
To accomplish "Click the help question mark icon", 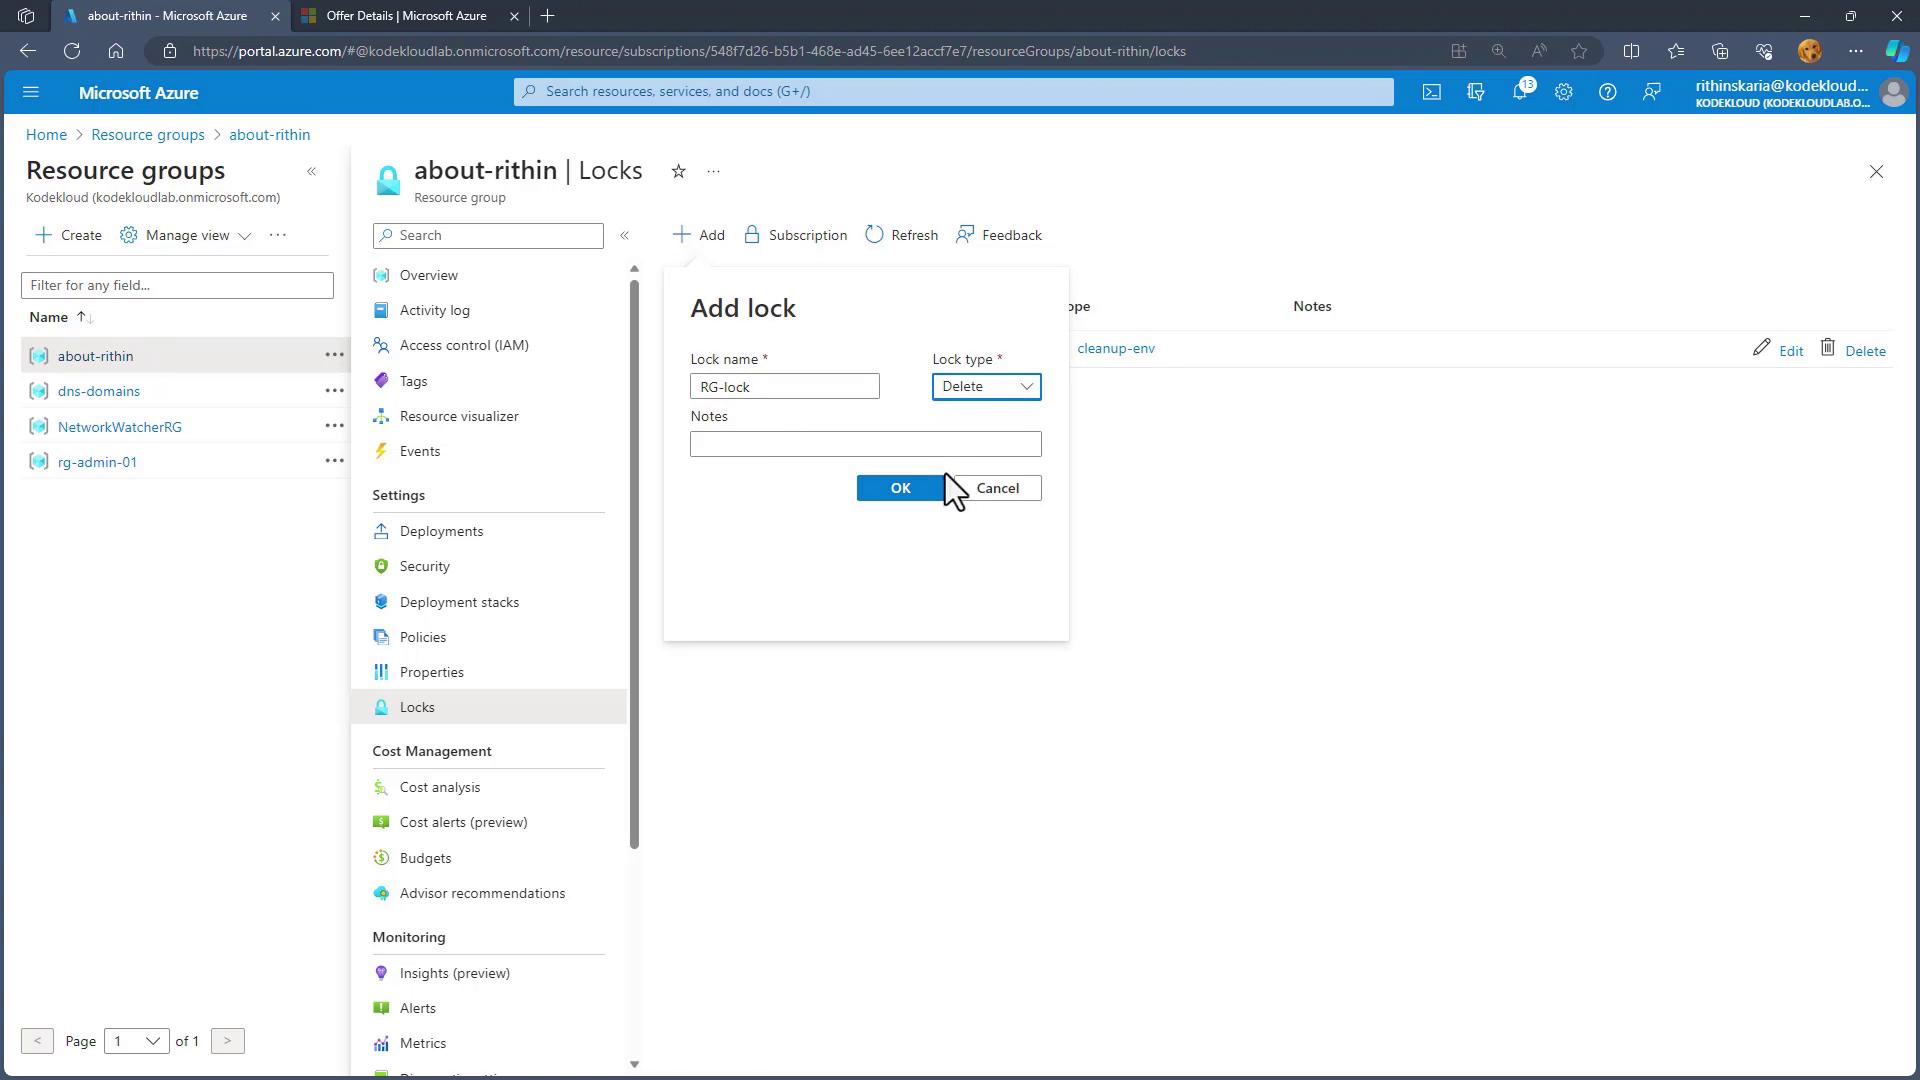I will [x=1607, y=92].
